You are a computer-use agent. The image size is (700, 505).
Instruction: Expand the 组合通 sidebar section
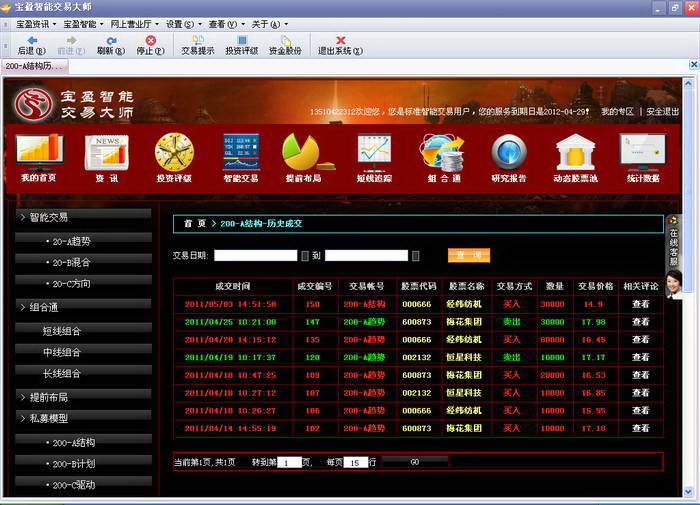point(83,307)
